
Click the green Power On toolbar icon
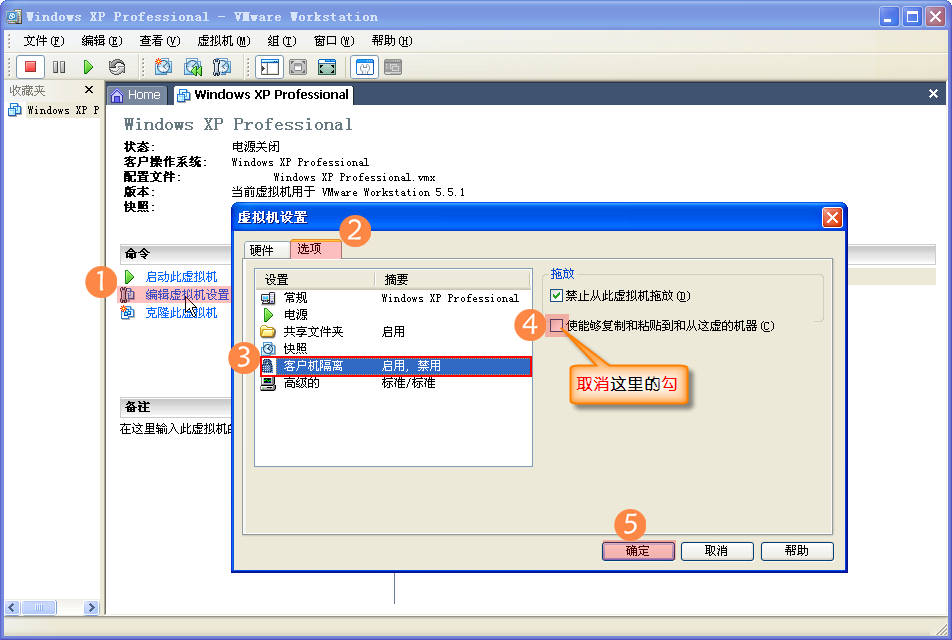(x=88, y=67)
